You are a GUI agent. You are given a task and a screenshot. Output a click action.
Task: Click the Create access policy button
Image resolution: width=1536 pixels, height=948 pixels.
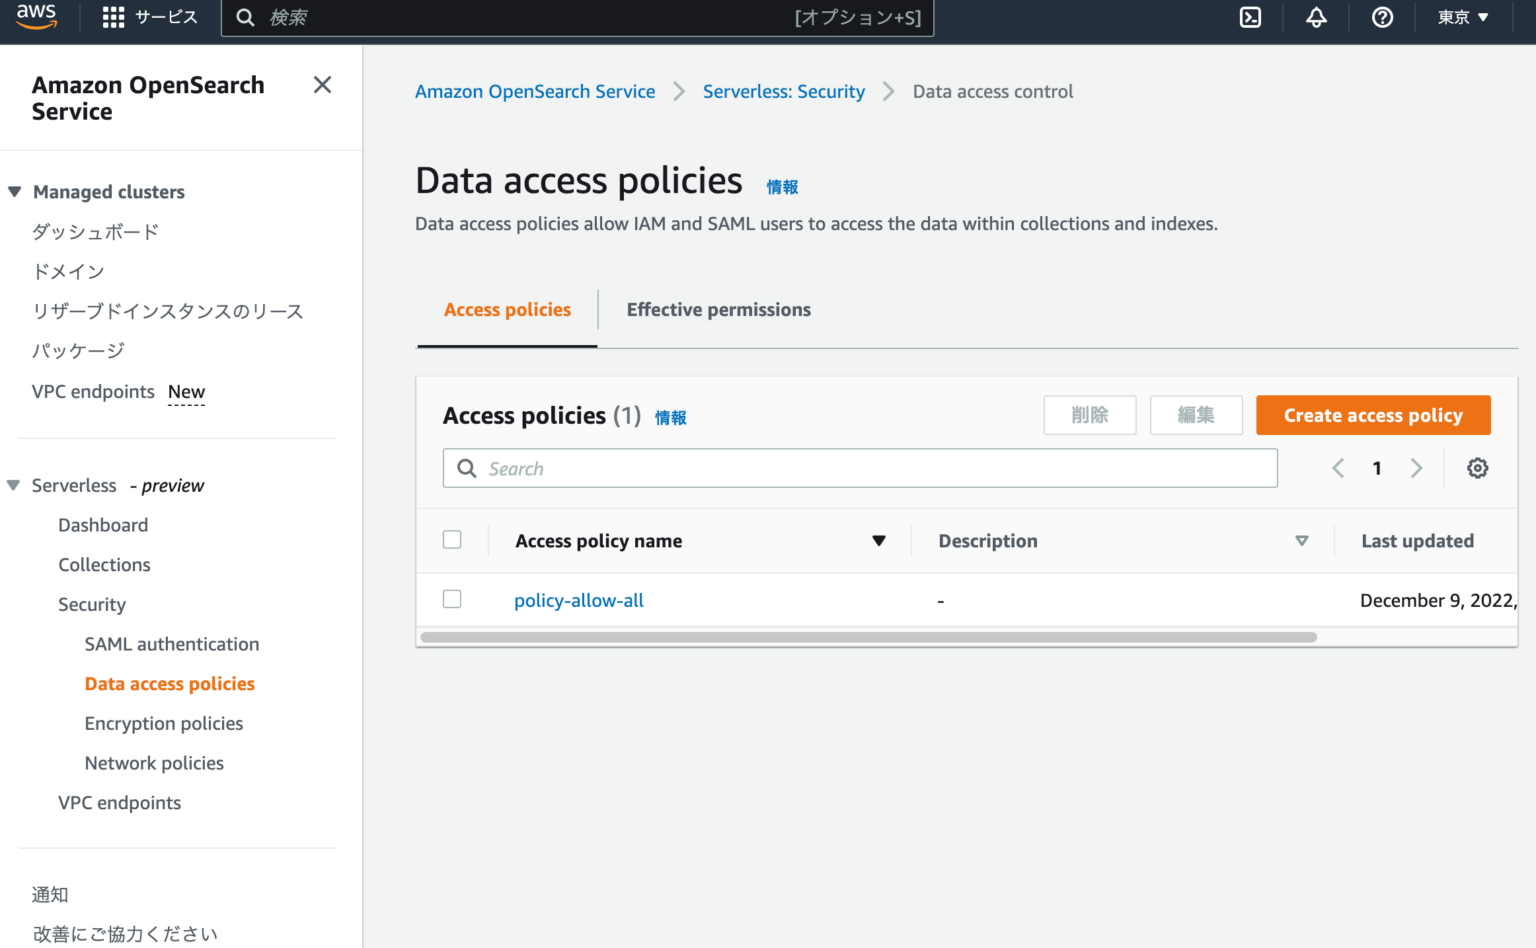(x=1372, y=415)
